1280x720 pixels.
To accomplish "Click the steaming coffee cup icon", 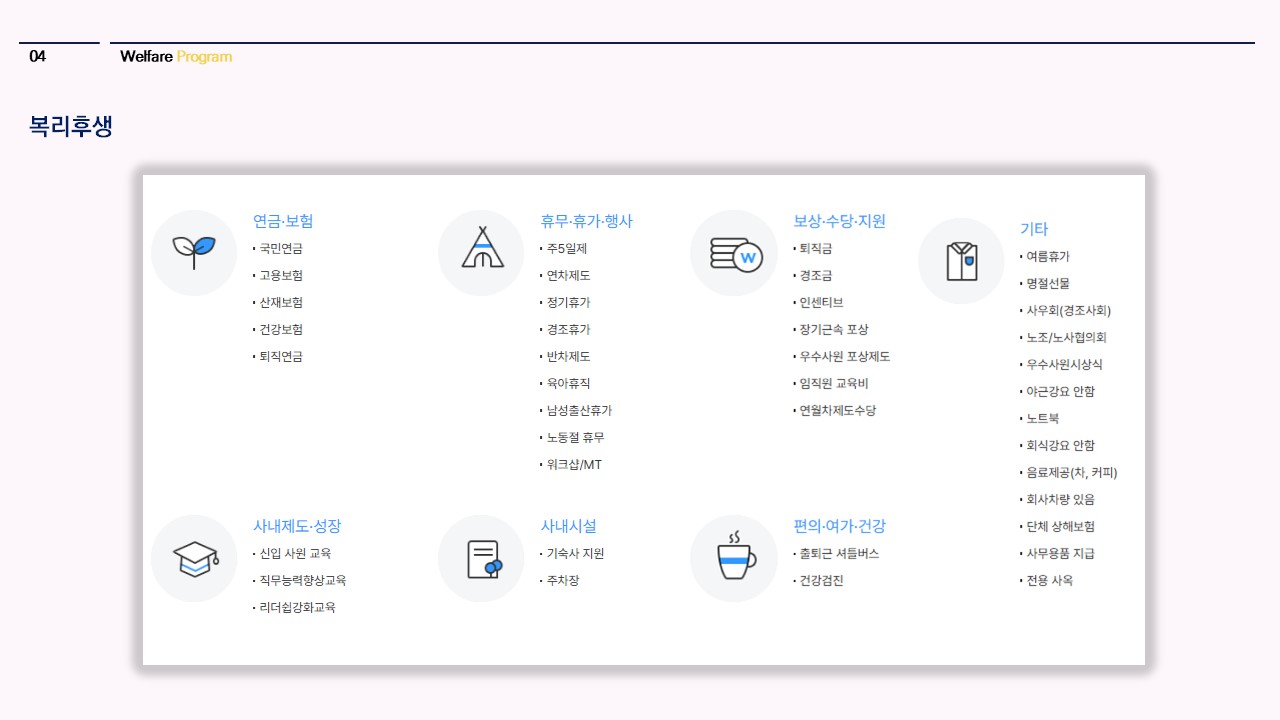I will tap(734, 558).
